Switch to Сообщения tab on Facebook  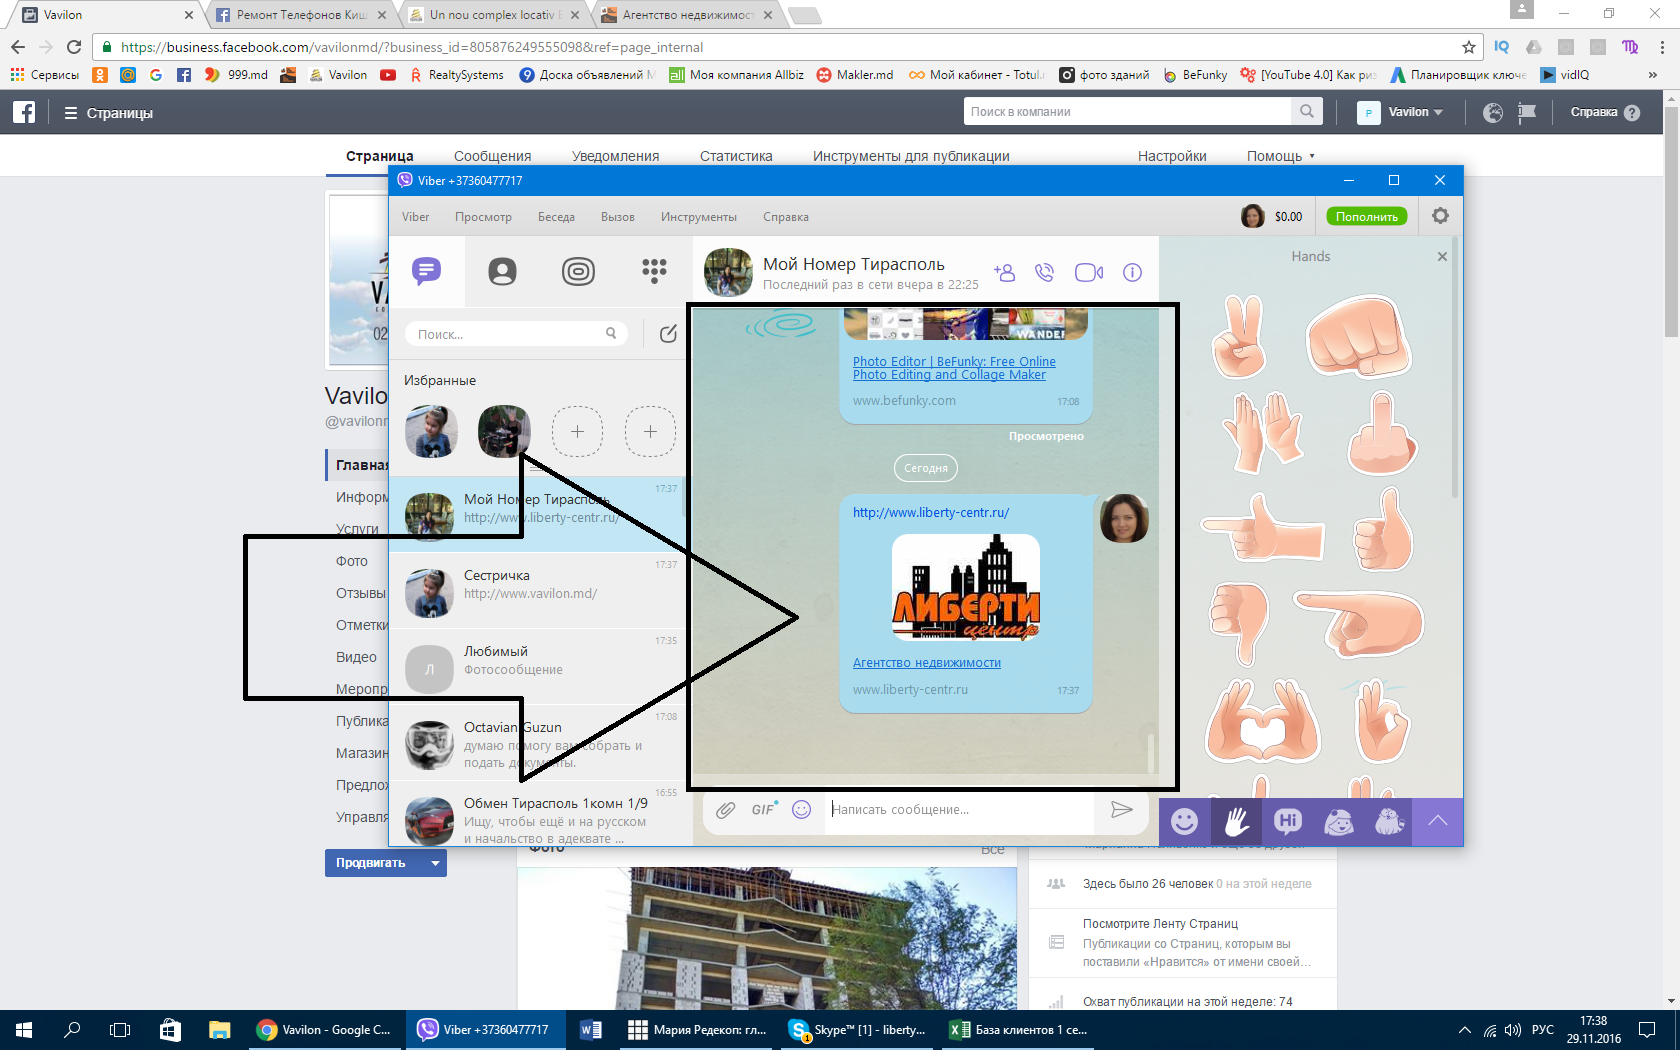492,156
